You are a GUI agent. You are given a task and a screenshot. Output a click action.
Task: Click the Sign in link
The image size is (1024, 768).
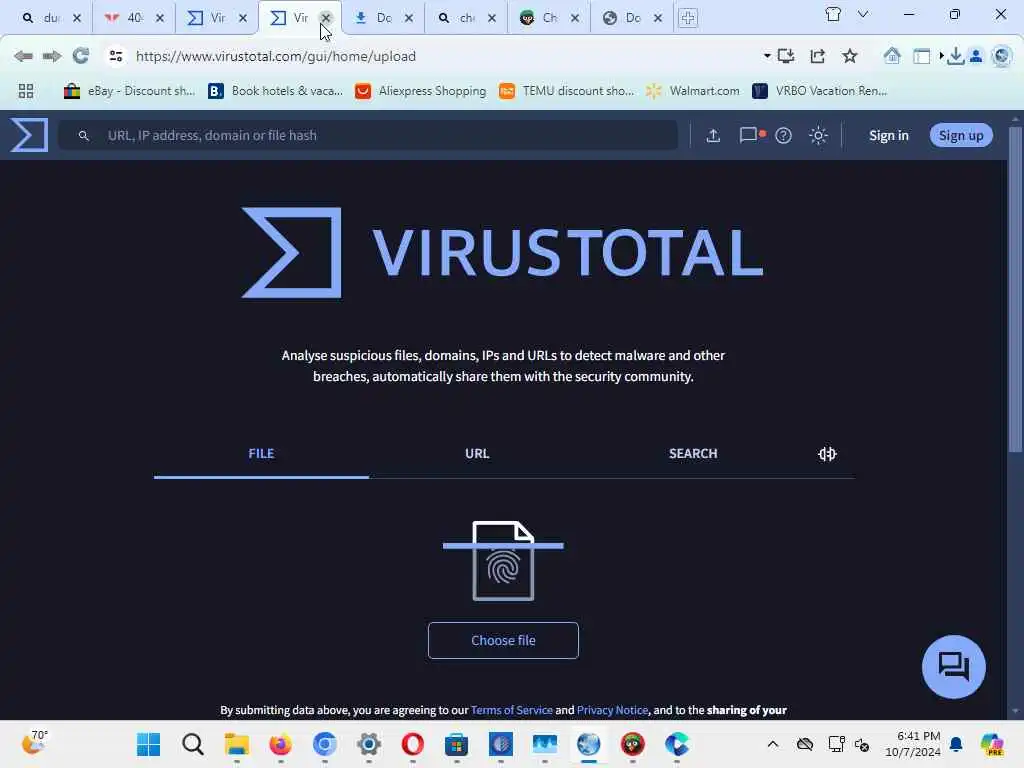coord(888,135)
